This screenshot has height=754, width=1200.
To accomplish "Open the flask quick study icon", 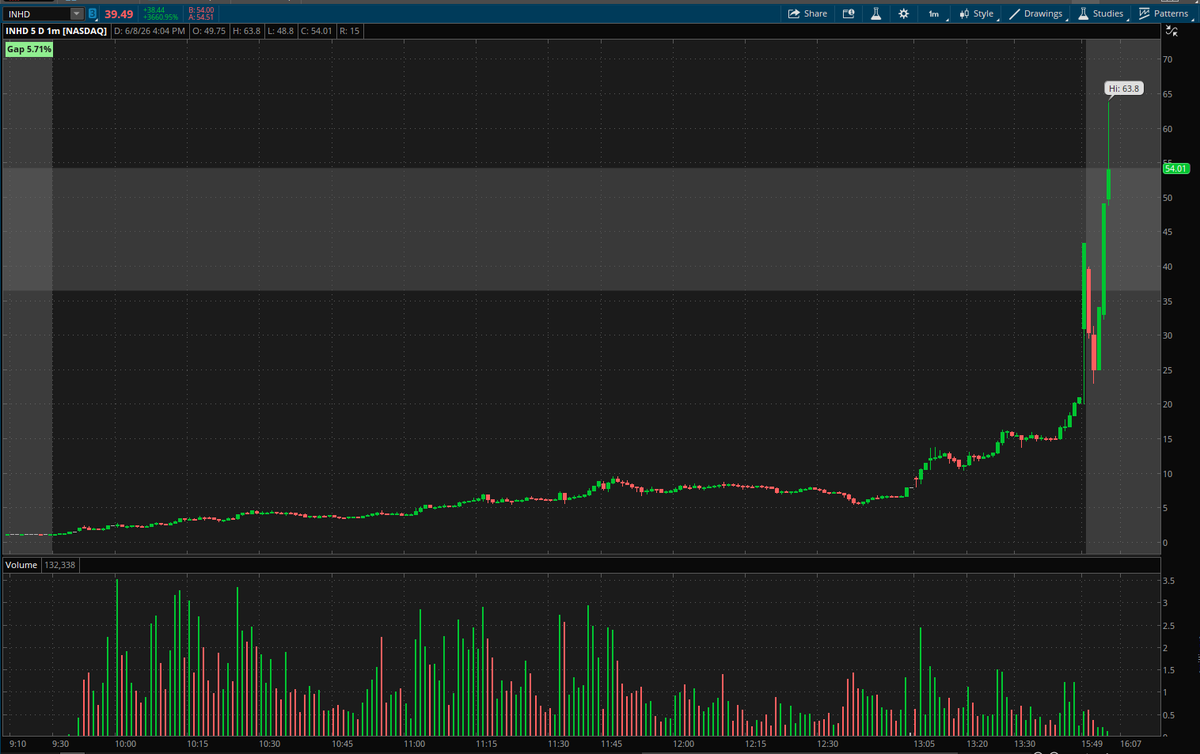I will click(x=876, y=14).
